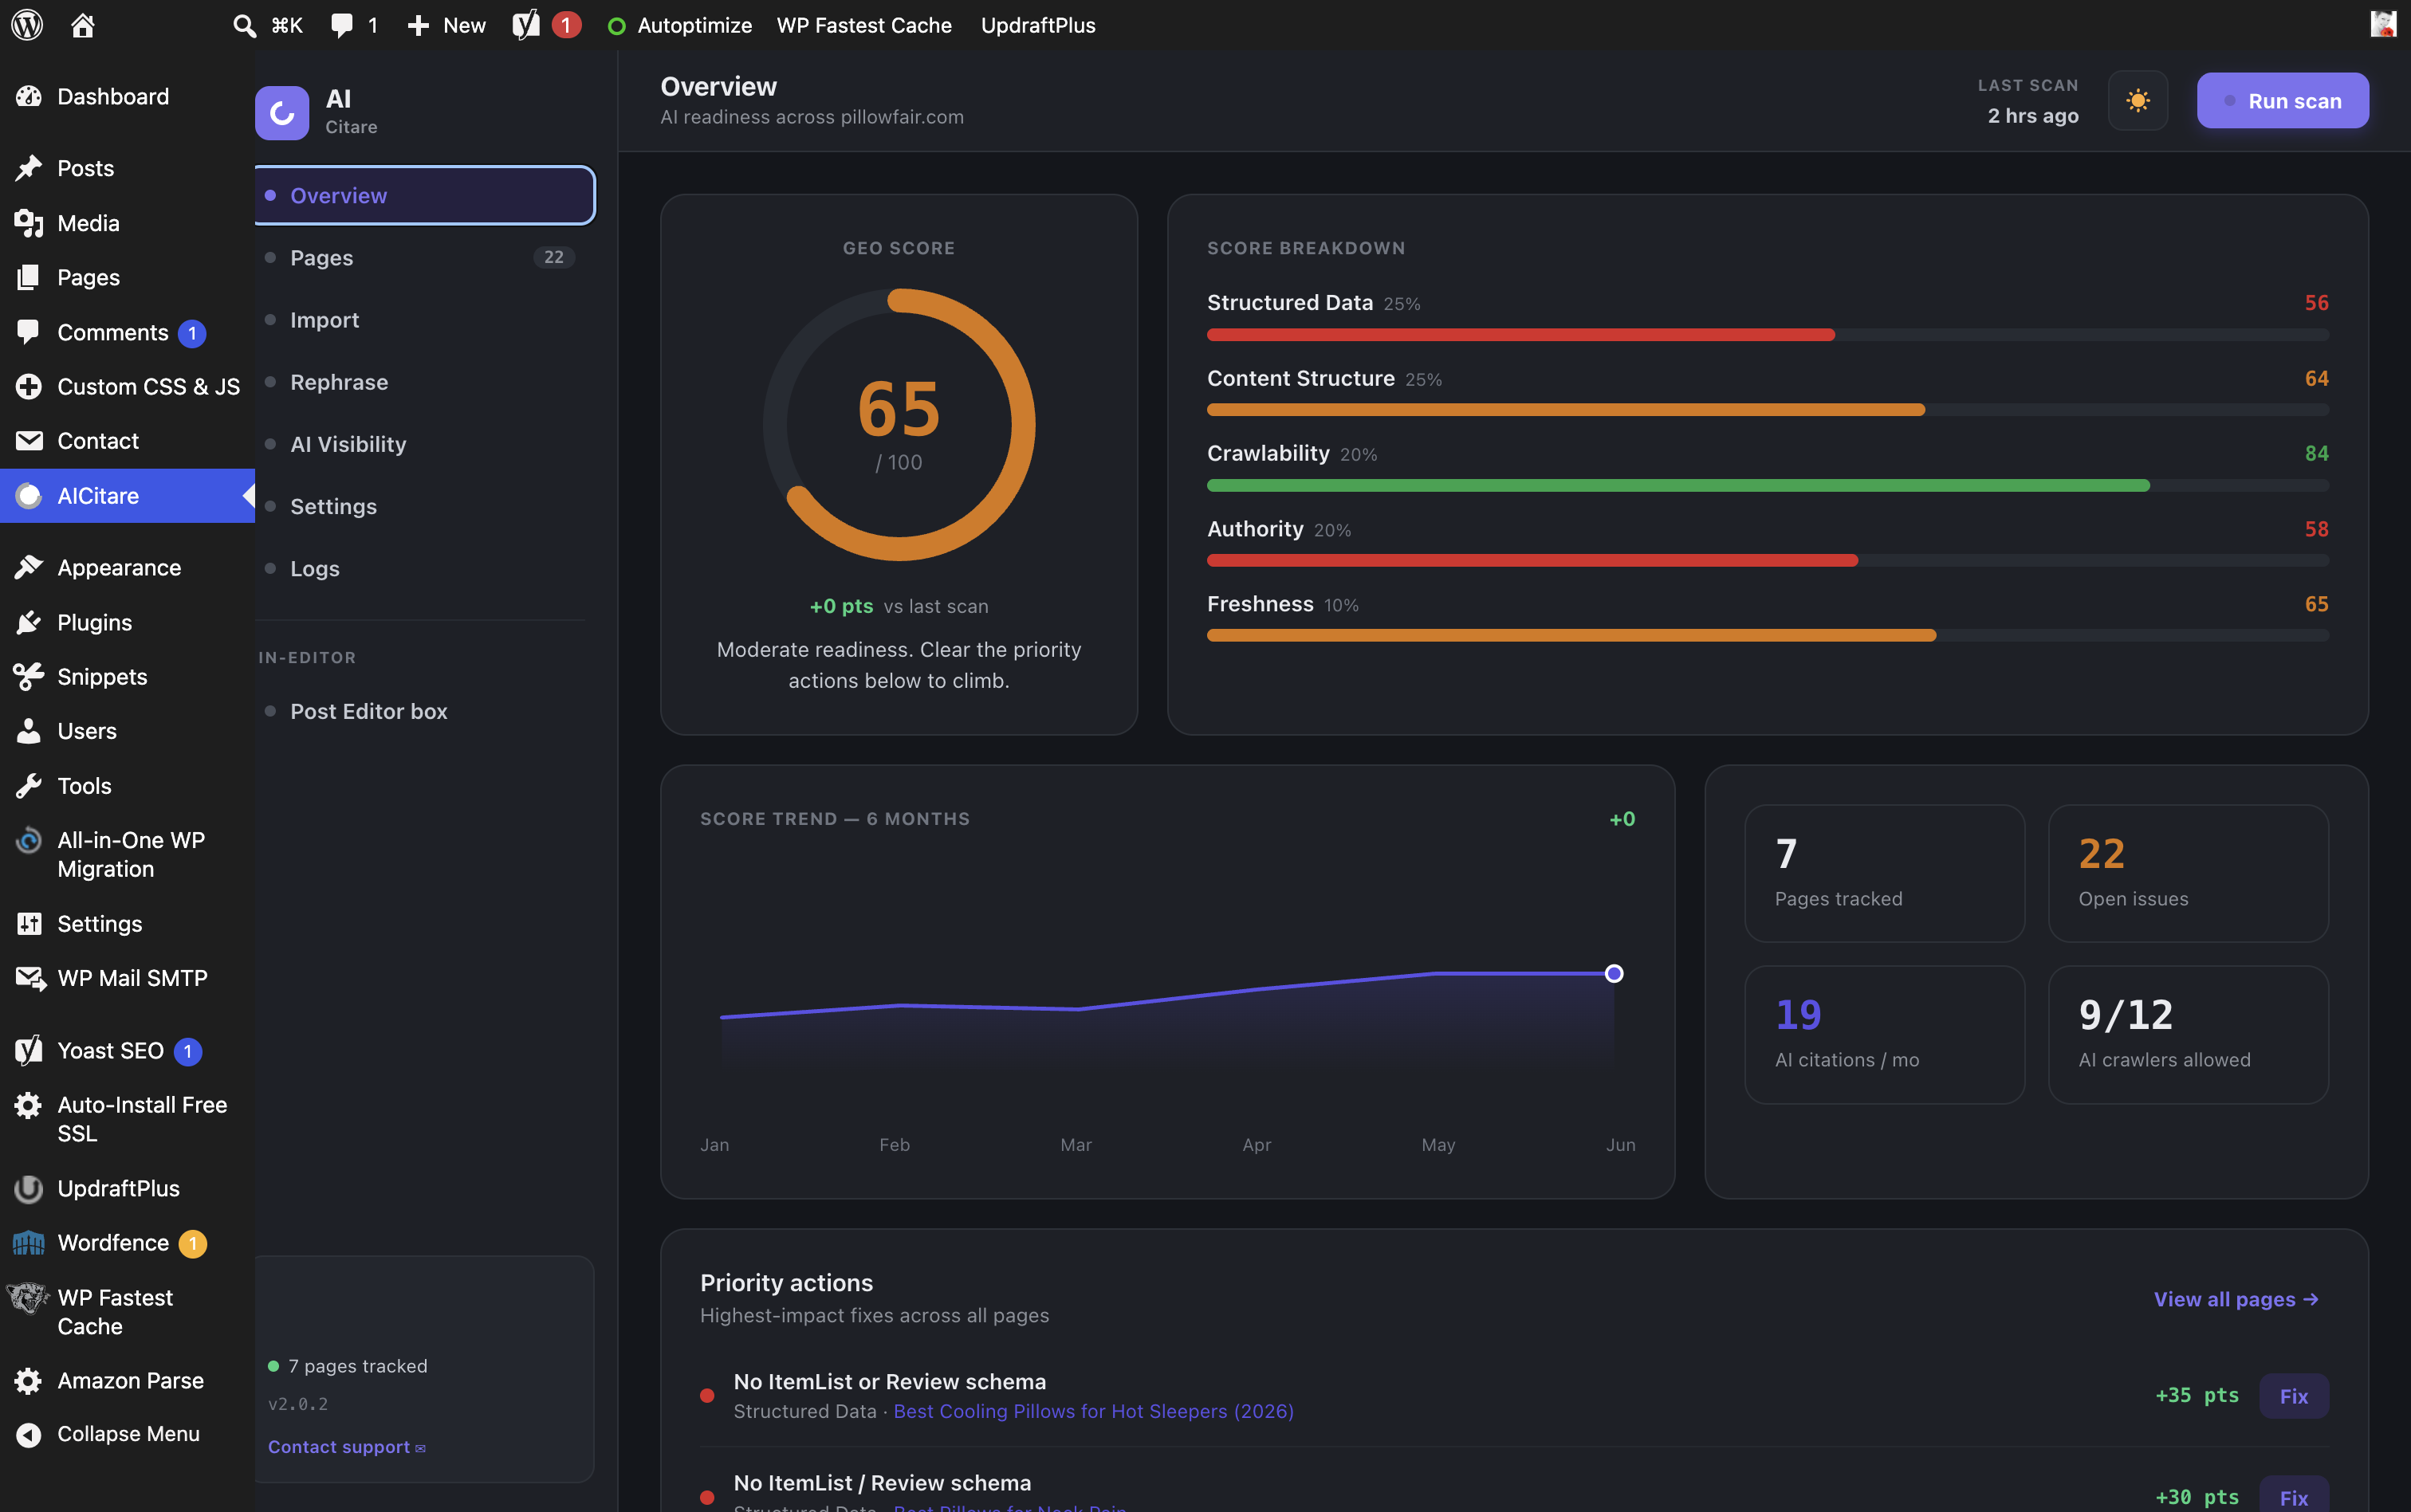Open the Pages tab with 22 badge
The width and height of the screenshot is (2411, 1512).
[425, 257]
